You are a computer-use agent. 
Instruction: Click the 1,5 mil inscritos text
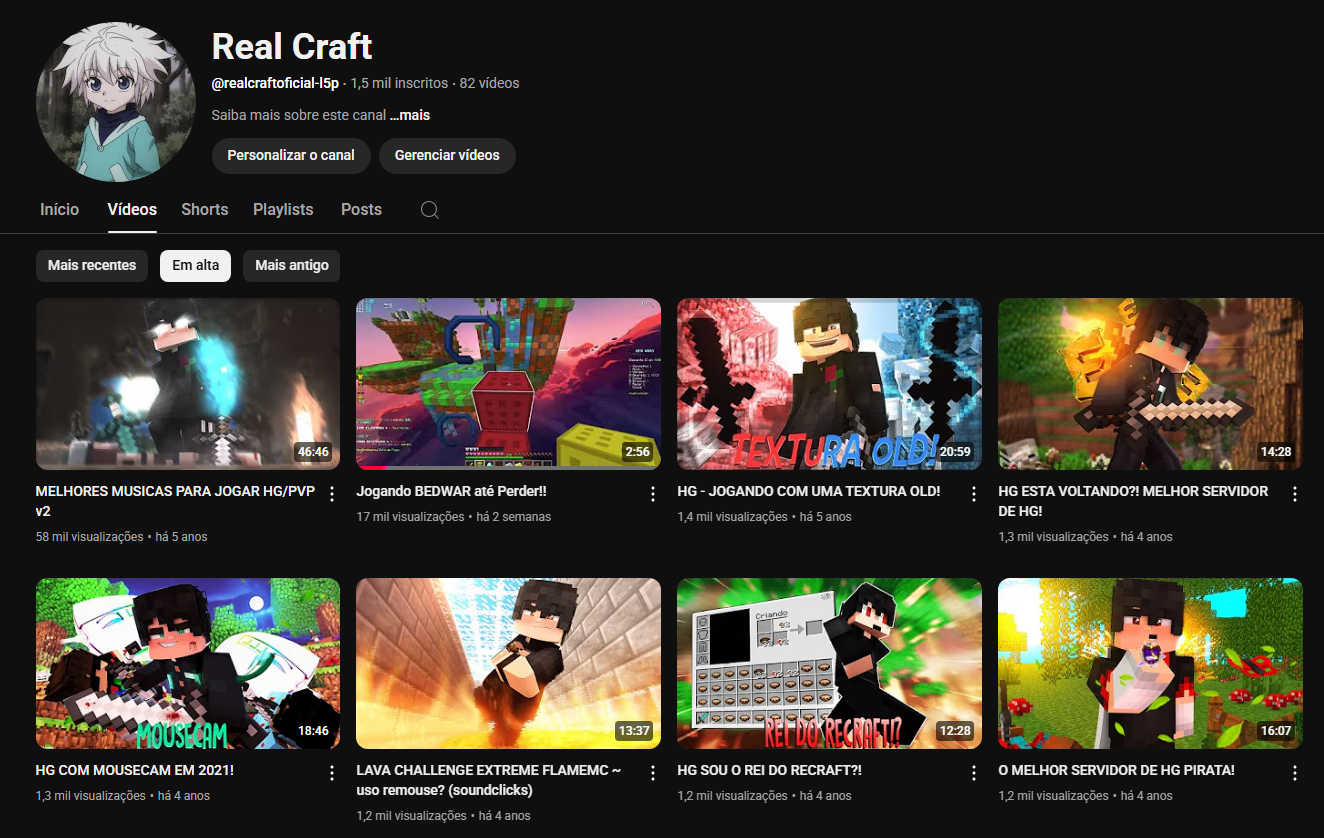coord(399,83)
